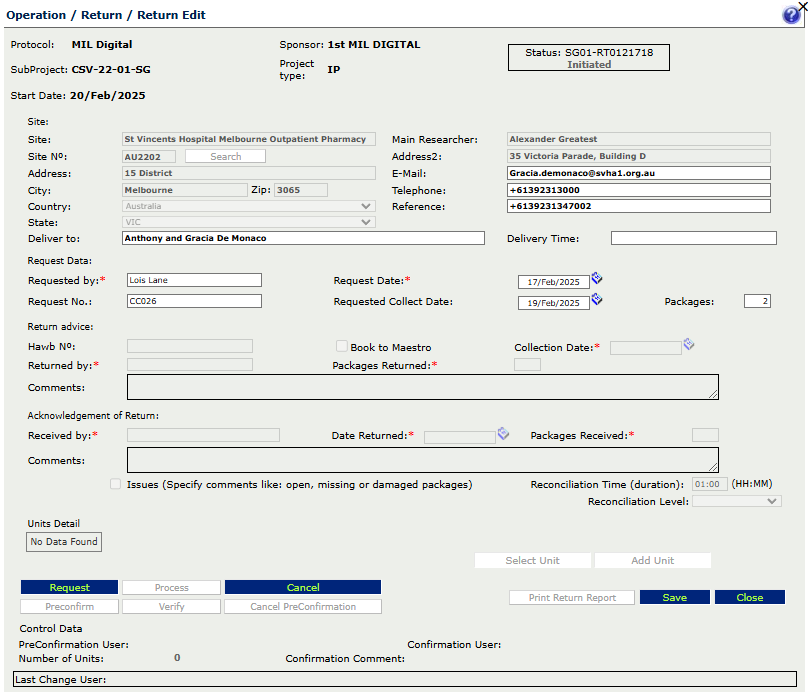Click the Hawb No field
Viewport: 808px width, 692px height.
tap(190, 346)
